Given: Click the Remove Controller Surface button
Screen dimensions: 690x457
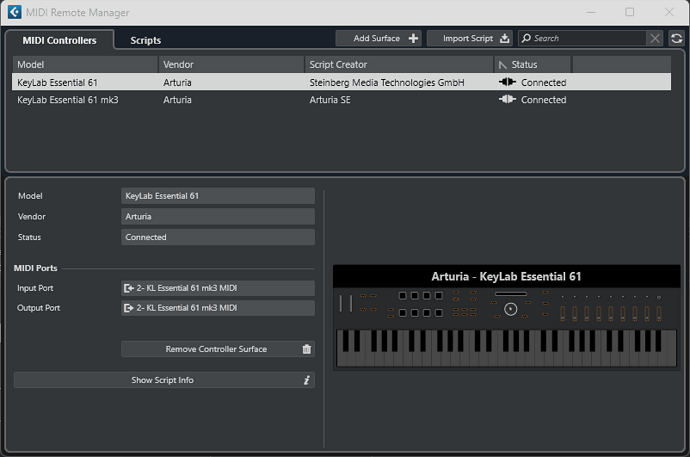Looking at the screenshot, I should pyautogui.click(x=218, y=349).
